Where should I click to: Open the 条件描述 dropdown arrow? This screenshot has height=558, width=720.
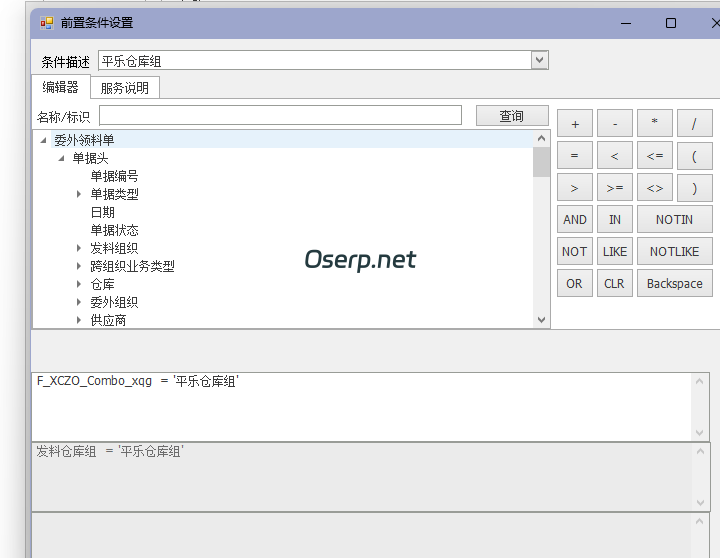pos(540,60)
